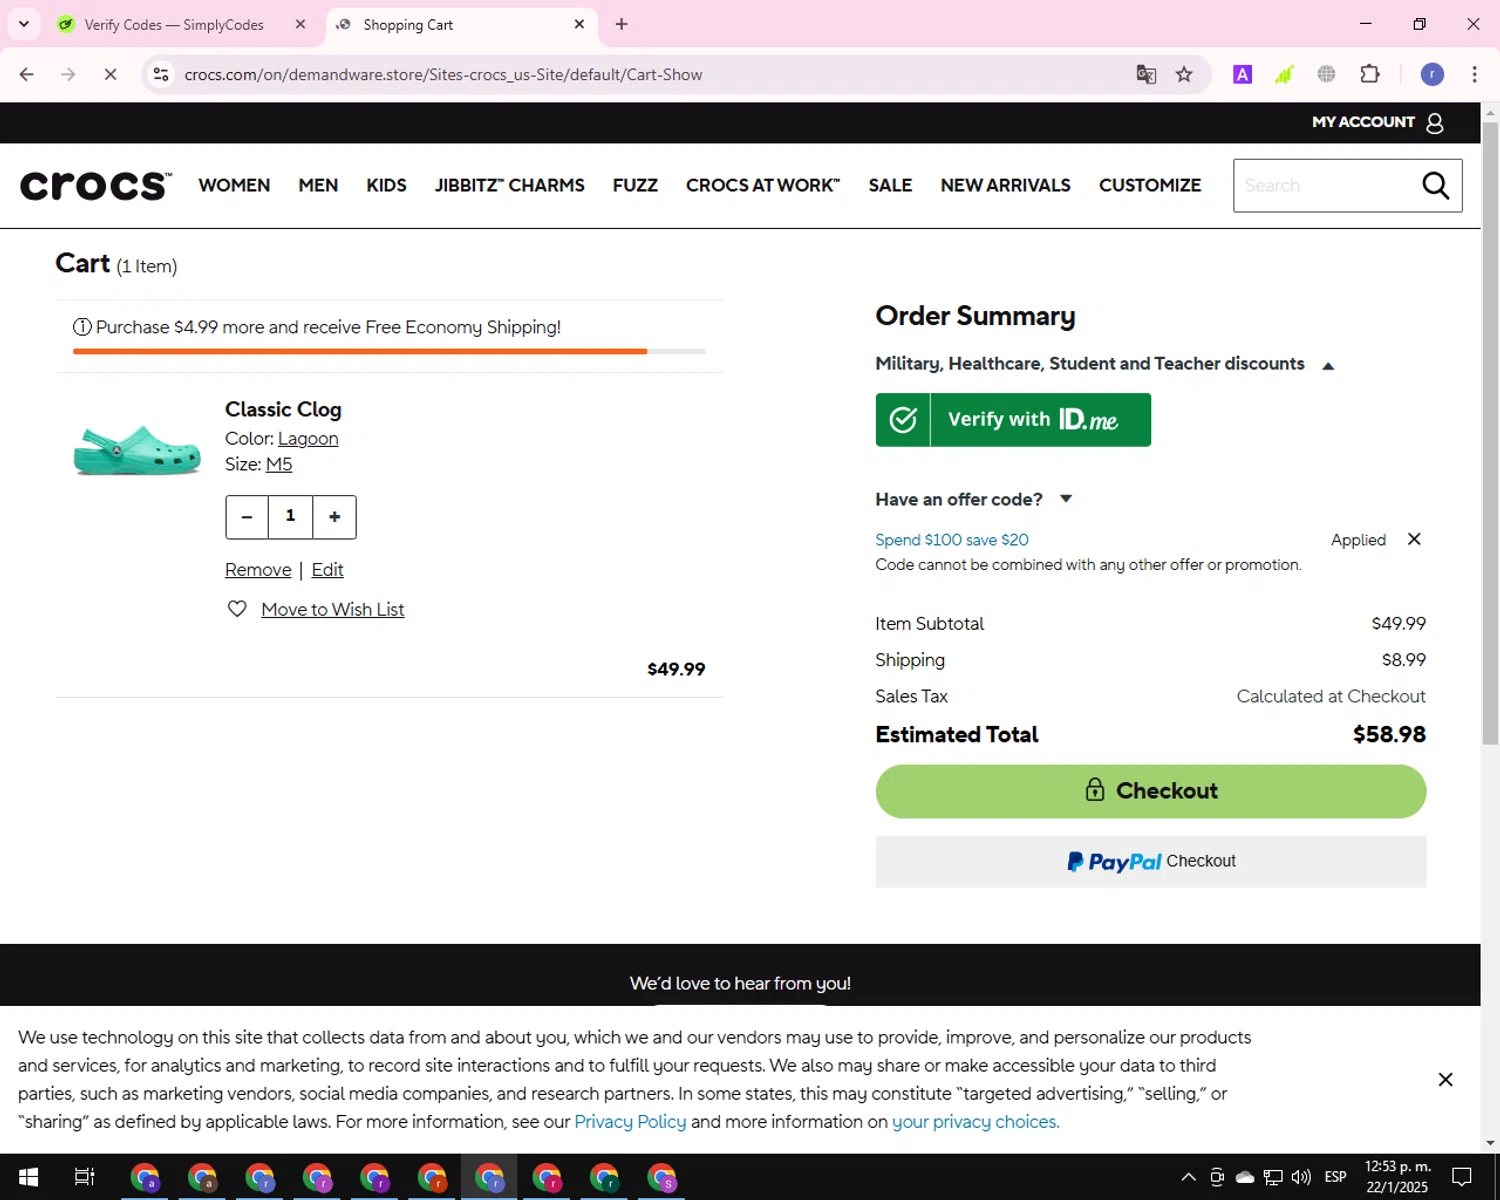This screenshot has width=1500, height=1200.
Task: Click the globe extension icon
Action: tap(1326, 74)
